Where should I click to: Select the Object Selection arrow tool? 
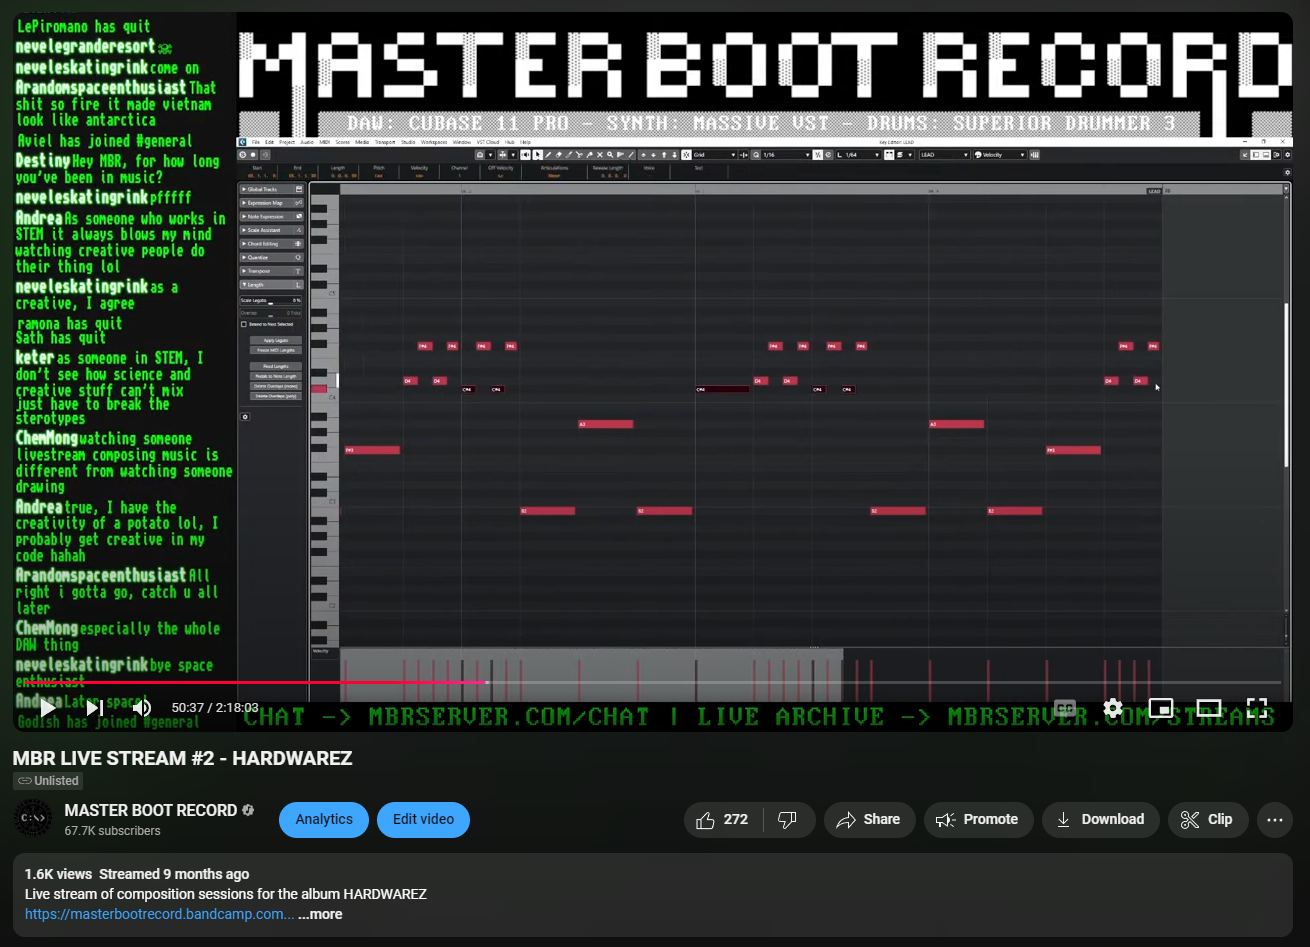537,155
